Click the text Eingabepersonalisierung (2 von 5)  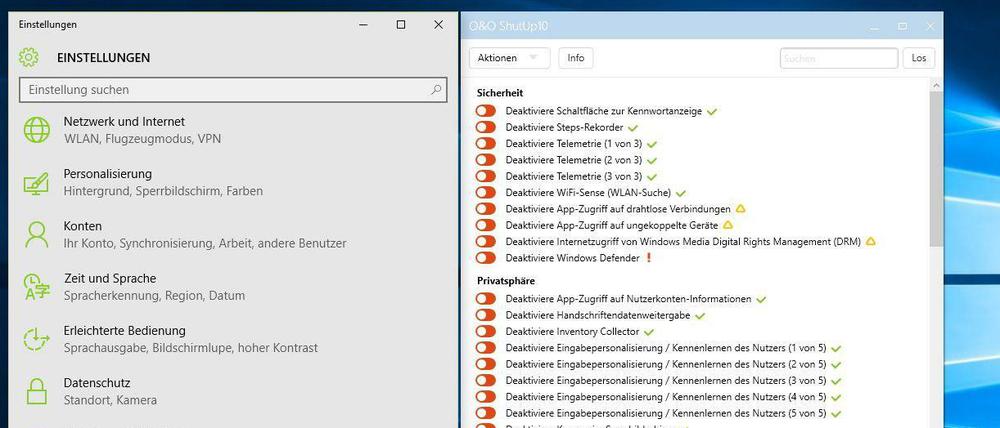(666, 364)
